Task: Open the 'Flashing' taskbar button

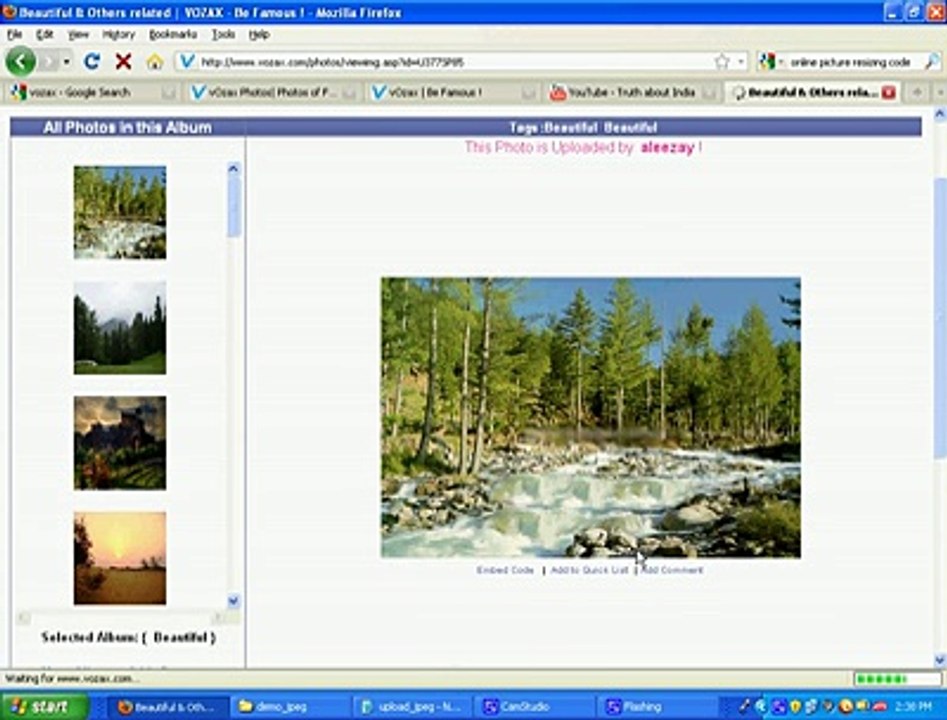Action: 658,707
